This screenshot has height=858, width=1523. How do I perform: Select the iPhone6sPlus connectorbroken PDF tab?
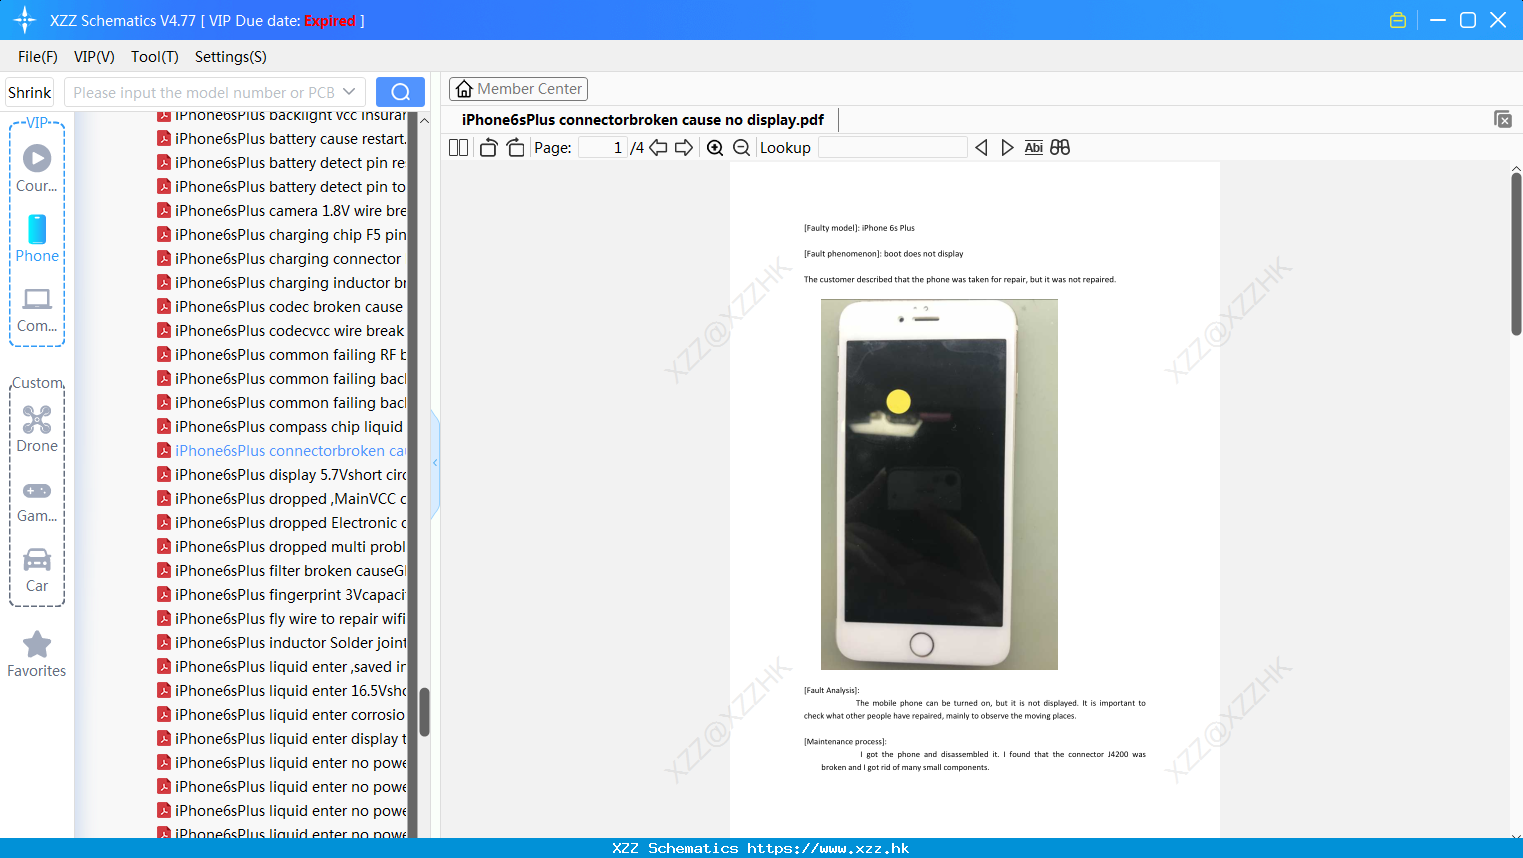click(643, 120)
